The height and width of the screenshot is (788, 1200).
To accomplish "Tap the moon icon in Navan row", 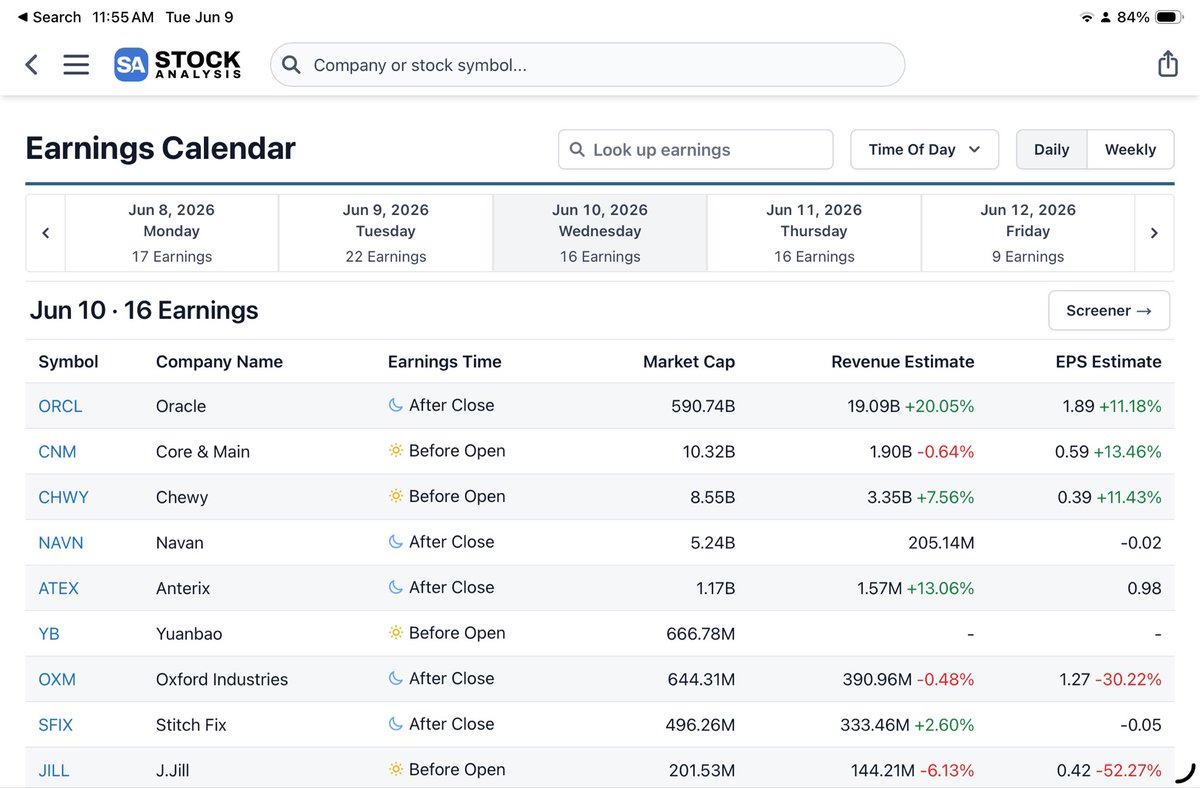I will (396, 541).
